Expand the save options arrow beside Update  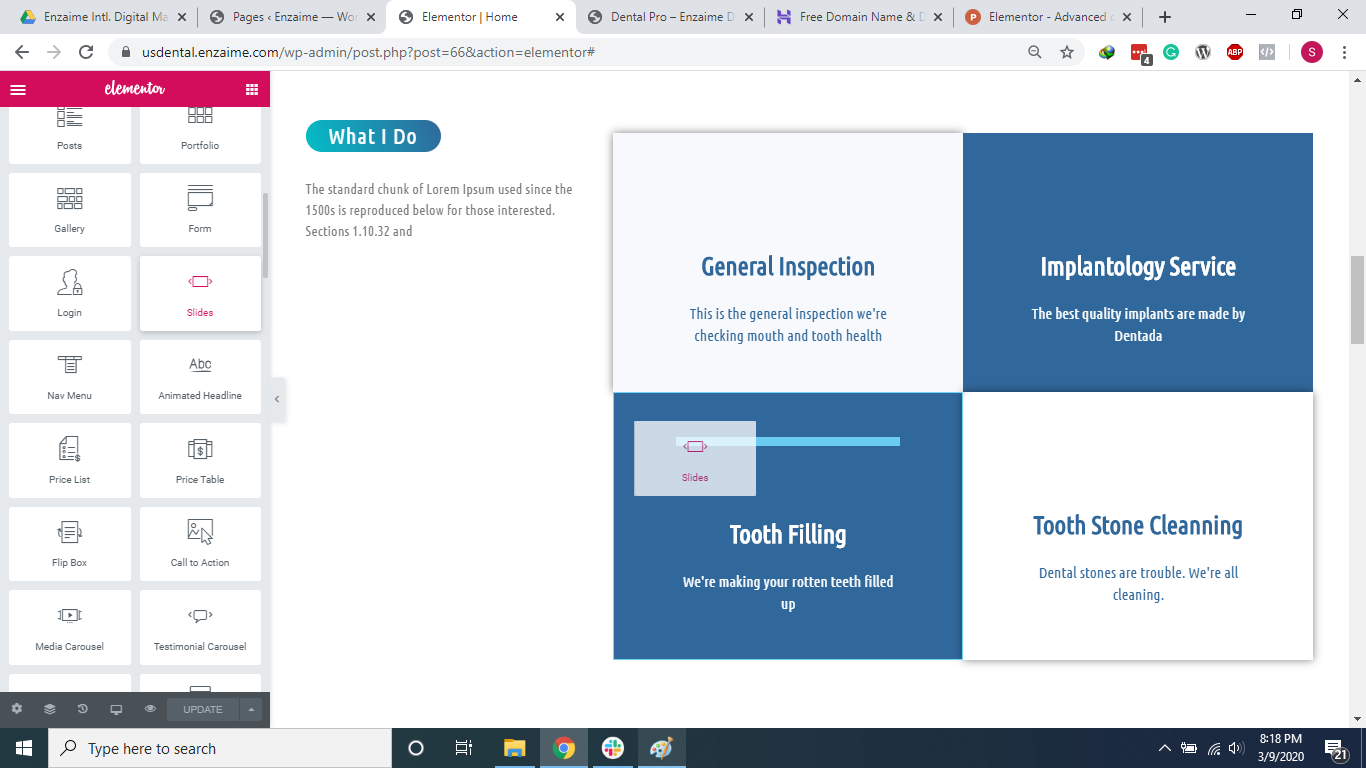(250, 708)
